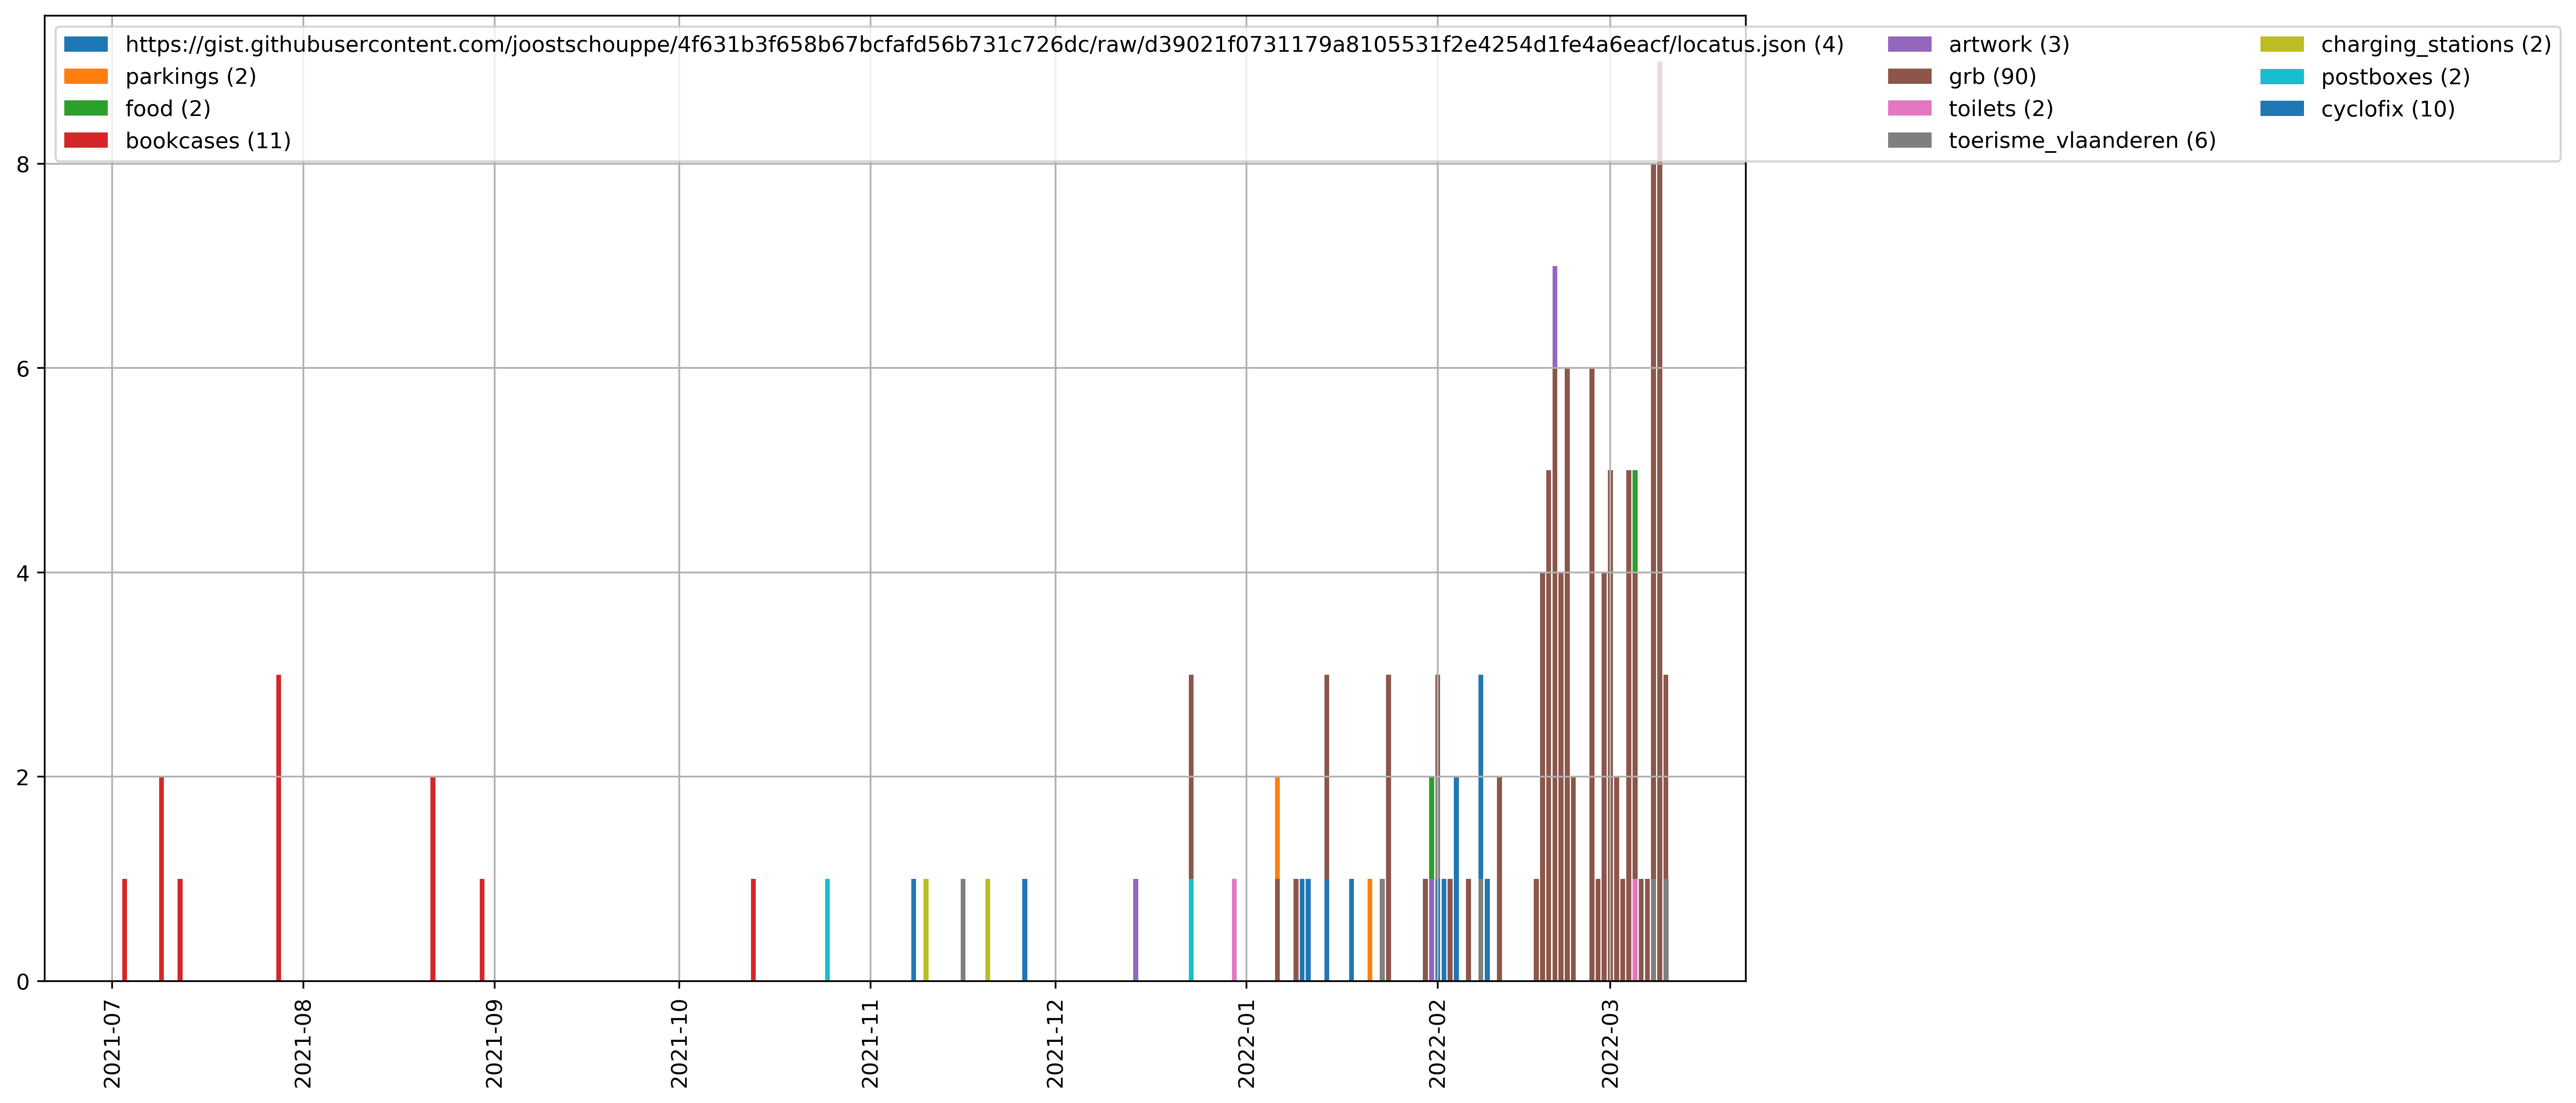The width and height of the screenshot is (2576, 1103).
Task: Select the 'toerisme_vlaanderen (6)' legend label
Action: pos(2082,141)
